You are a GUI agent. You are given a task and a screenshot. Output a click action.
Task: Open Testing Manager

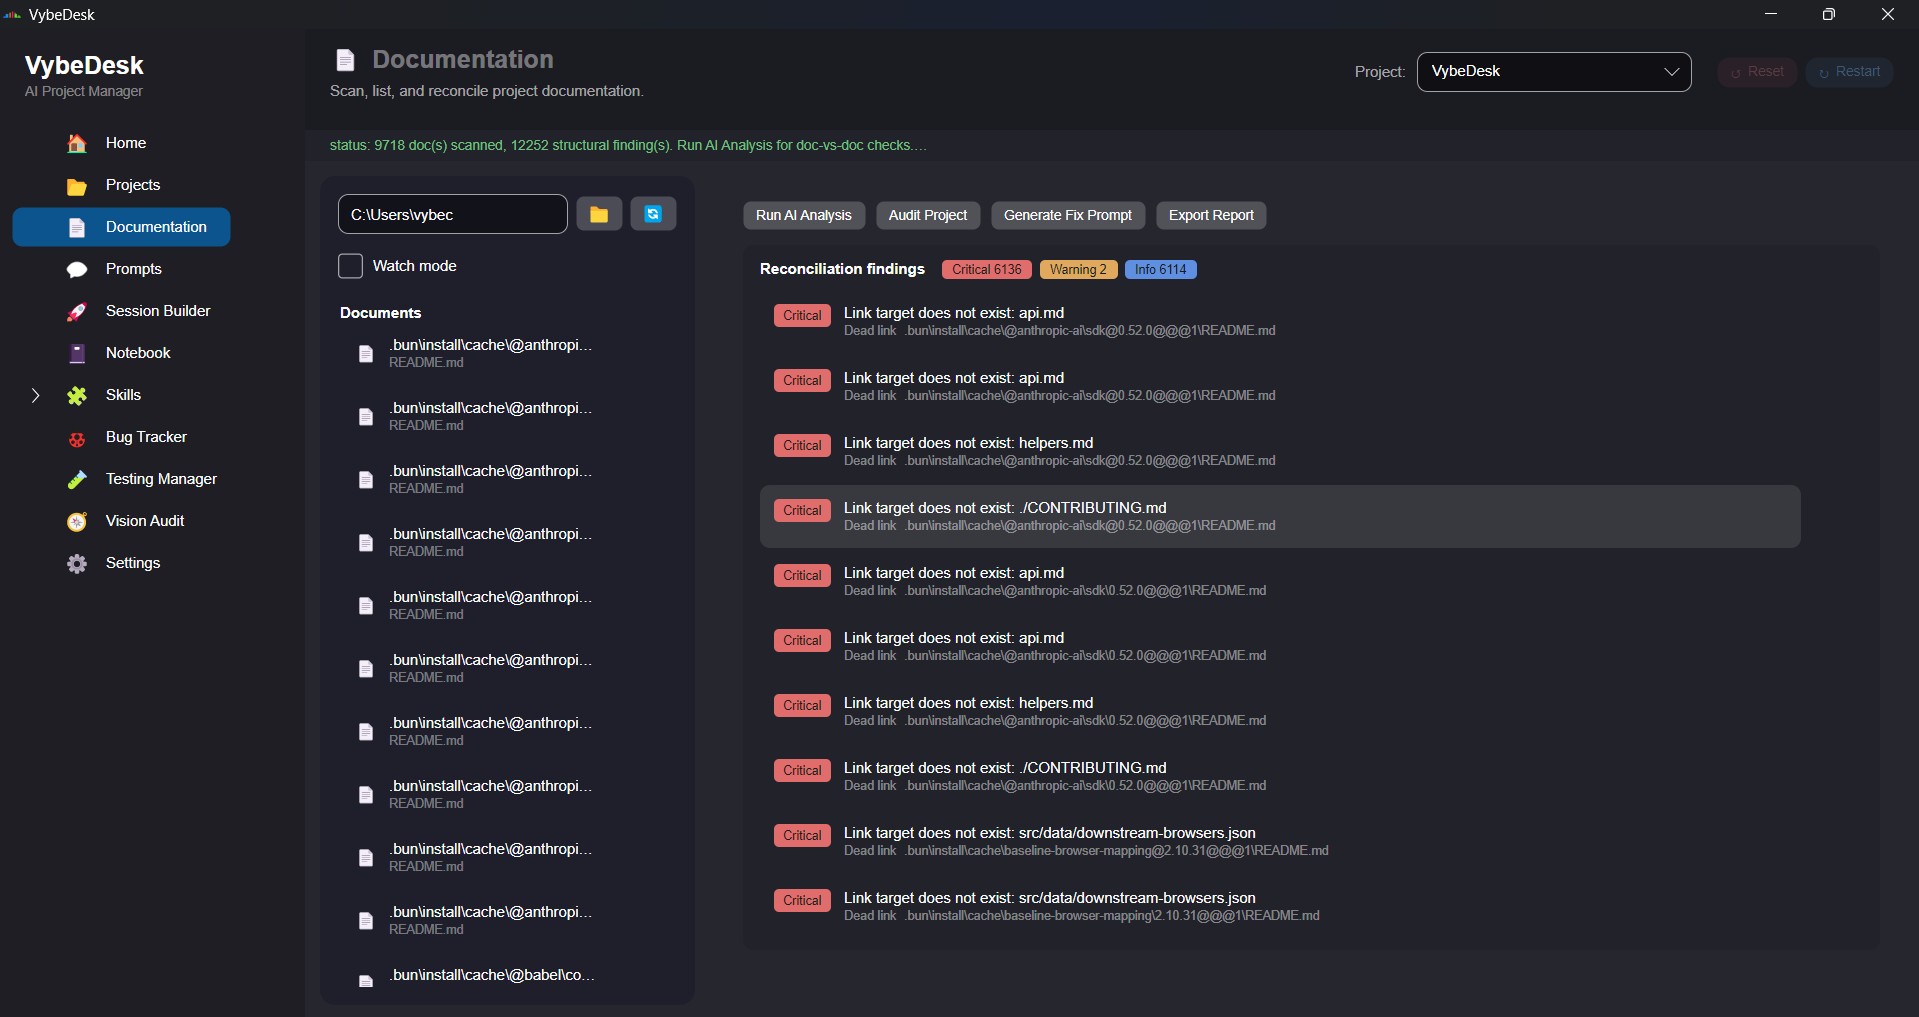tap(121, 479)
